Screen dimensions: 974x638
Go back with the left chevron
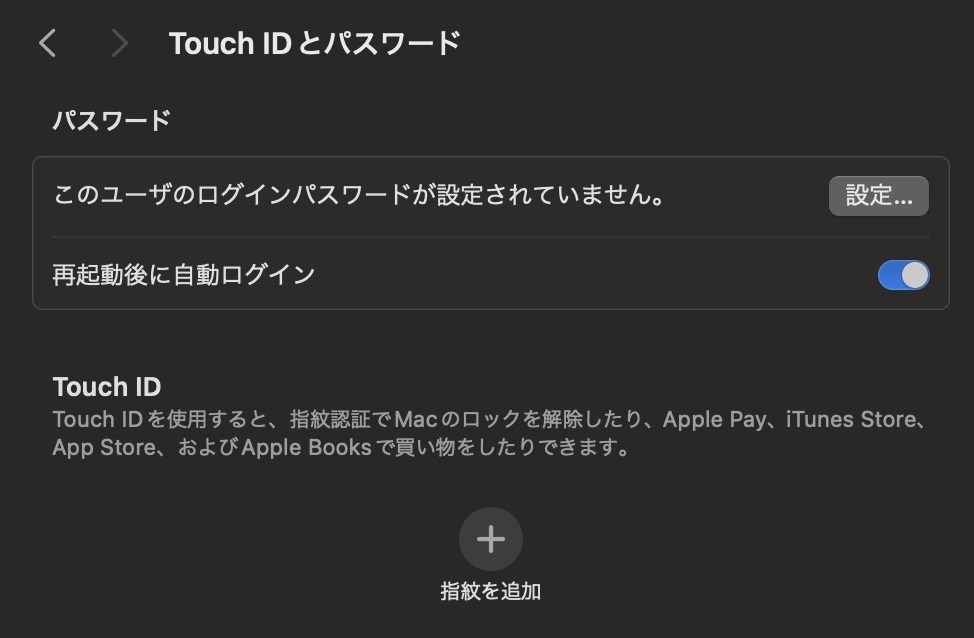[47, 43]
